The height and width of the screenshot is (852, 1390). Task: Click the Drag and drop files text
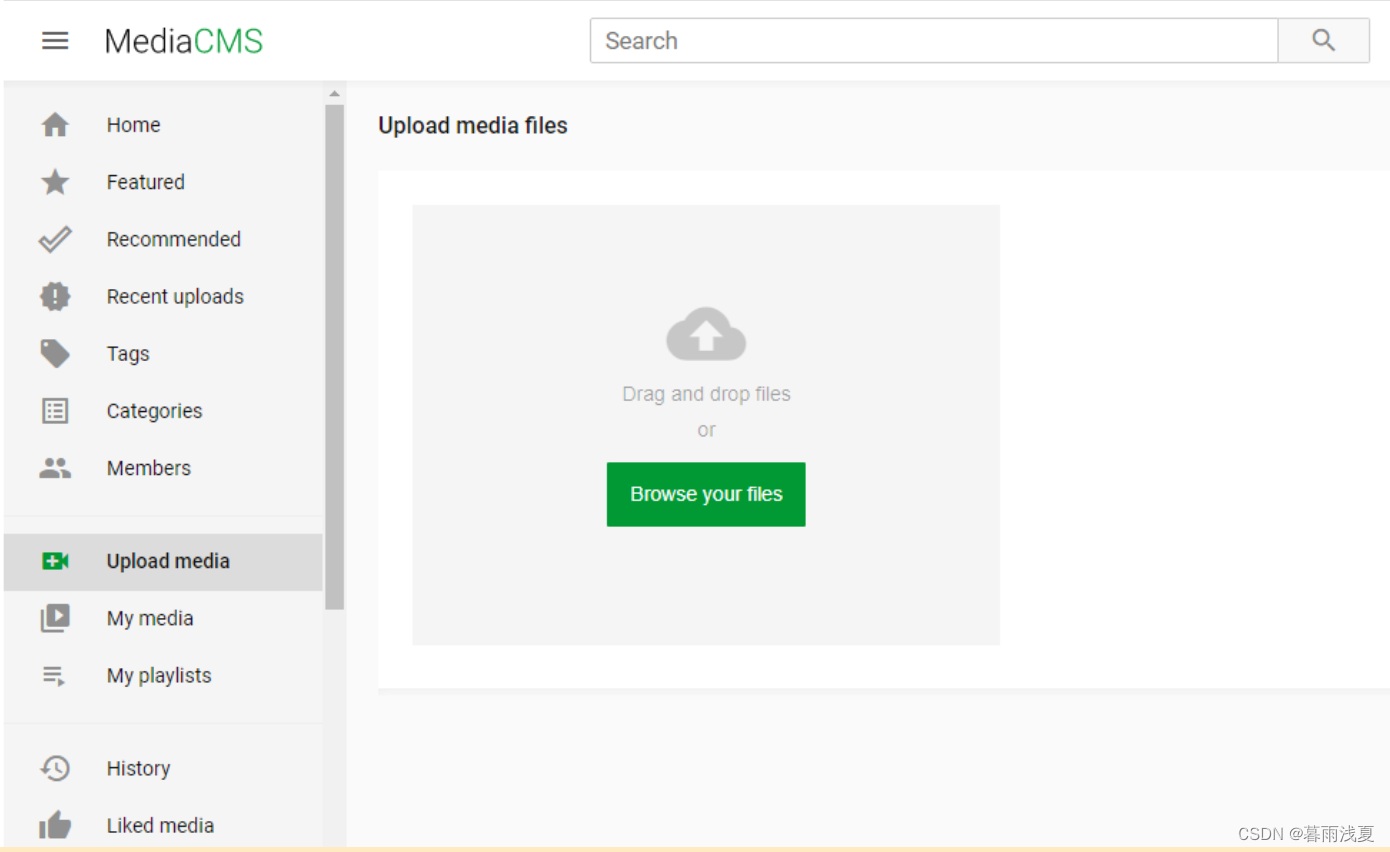click(706, 394)
